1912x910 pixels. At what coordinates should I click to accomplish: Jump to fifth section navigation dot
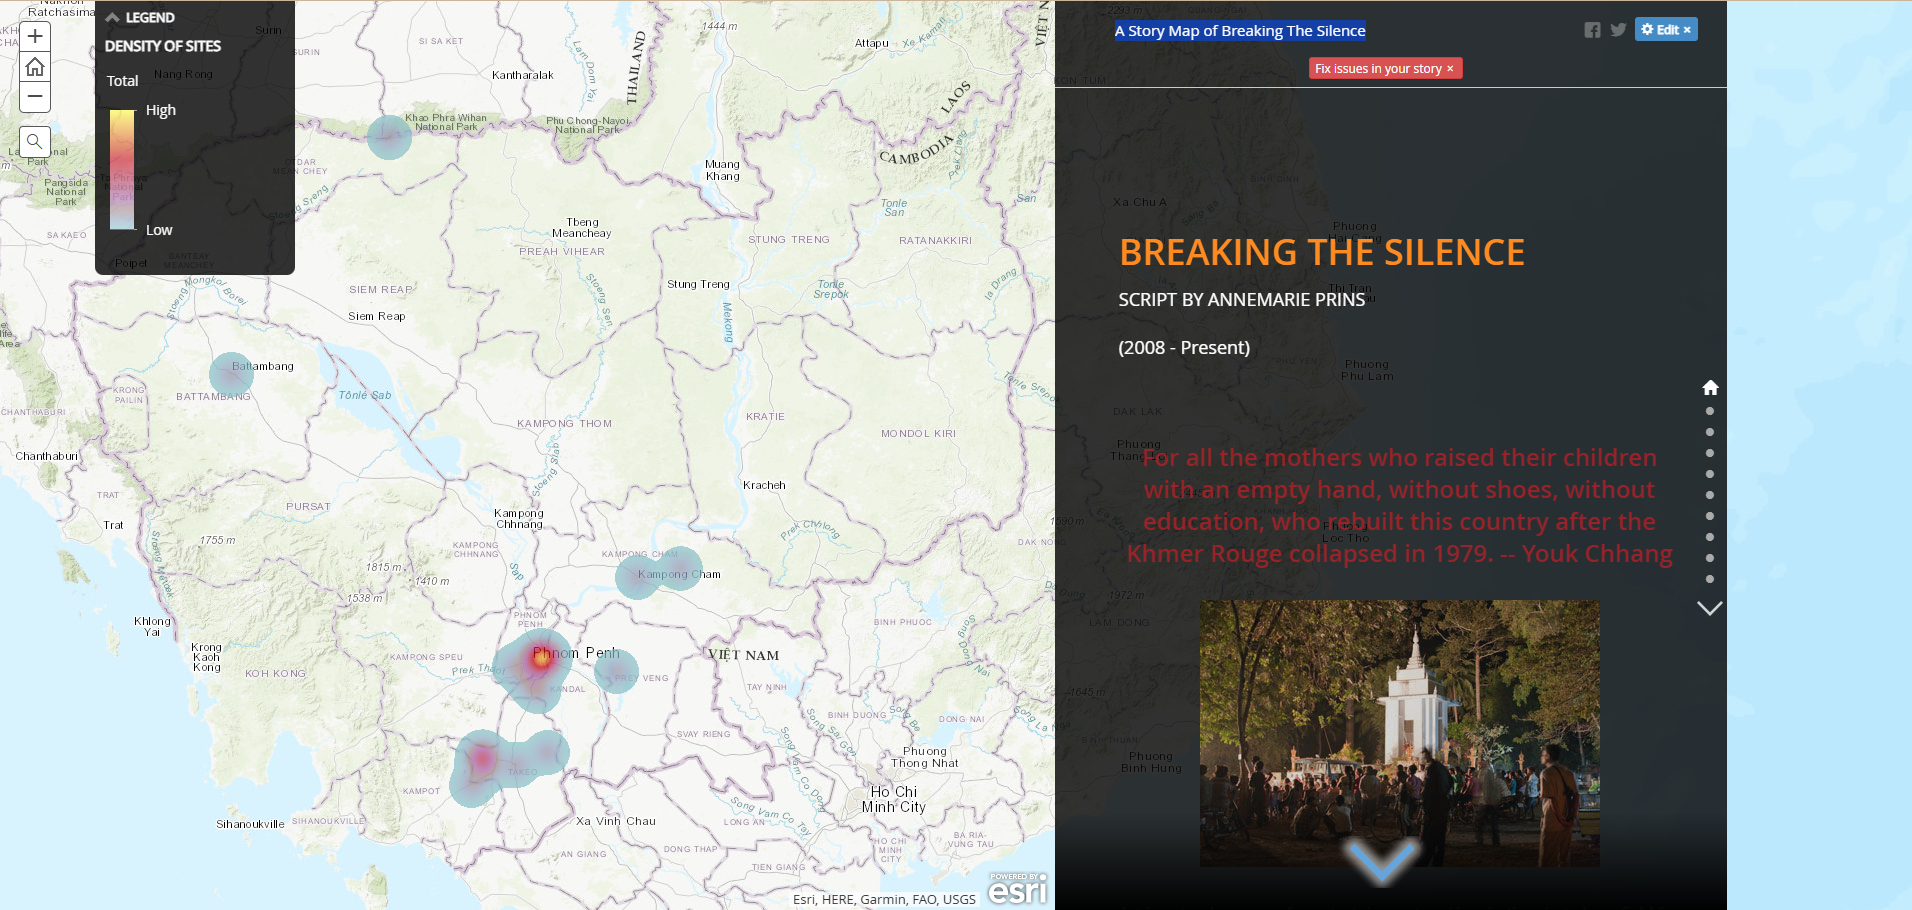1710,495
